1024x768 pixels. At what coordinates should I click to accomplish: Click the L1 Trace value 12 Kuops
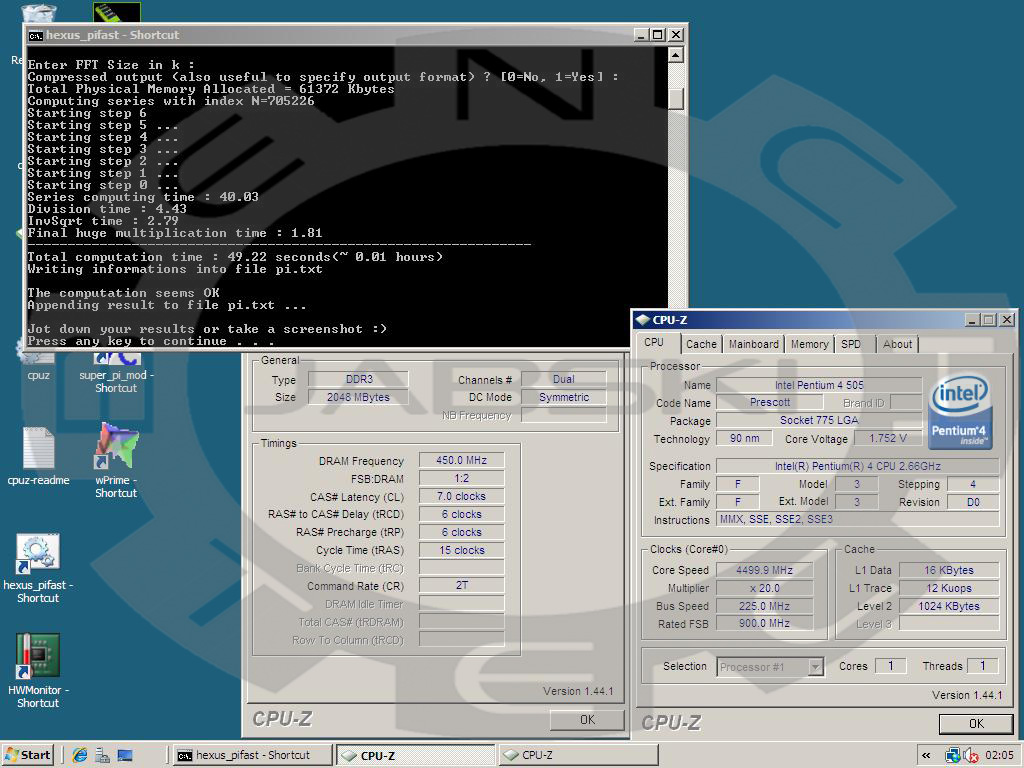tap(949, 588)
